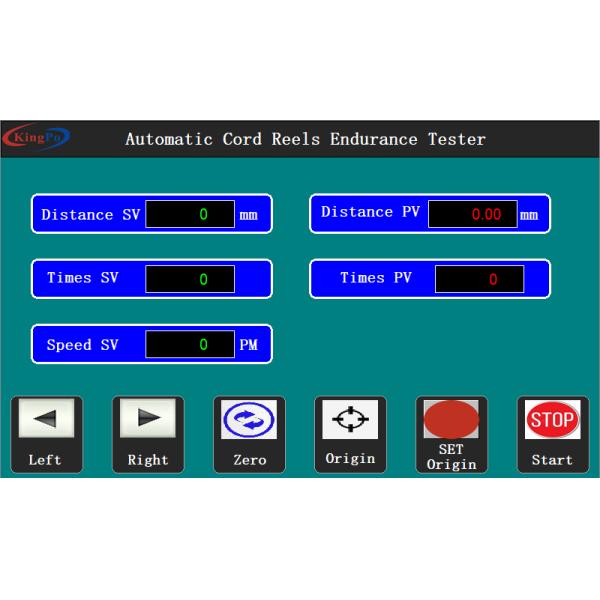Click the Distance PV readout showing 0.00

(473, 214)
